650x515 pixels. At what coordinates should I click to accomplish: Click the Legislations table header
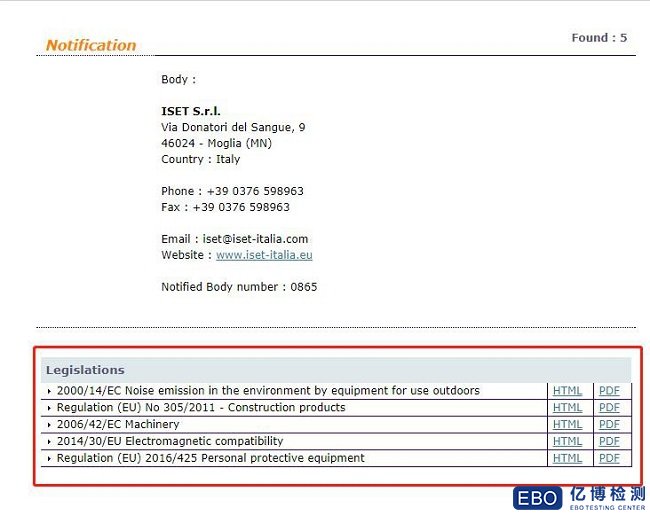click(x=85, y=370)
